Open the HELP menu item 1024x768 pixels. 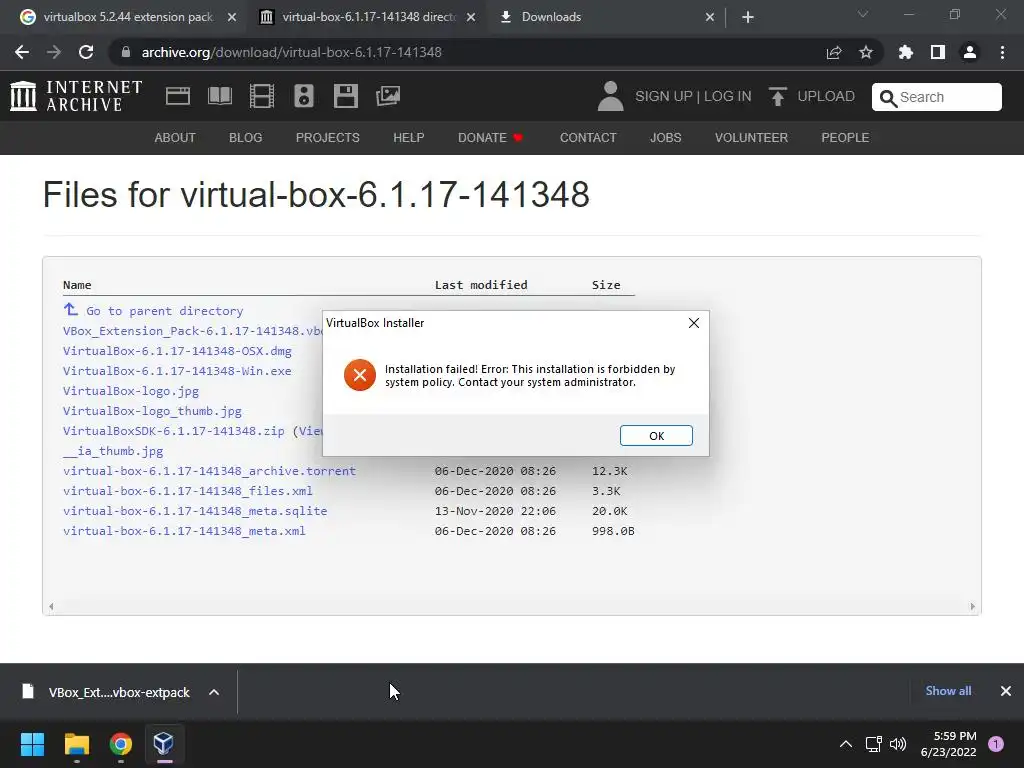pyautogui.click(x=409, y=138)
